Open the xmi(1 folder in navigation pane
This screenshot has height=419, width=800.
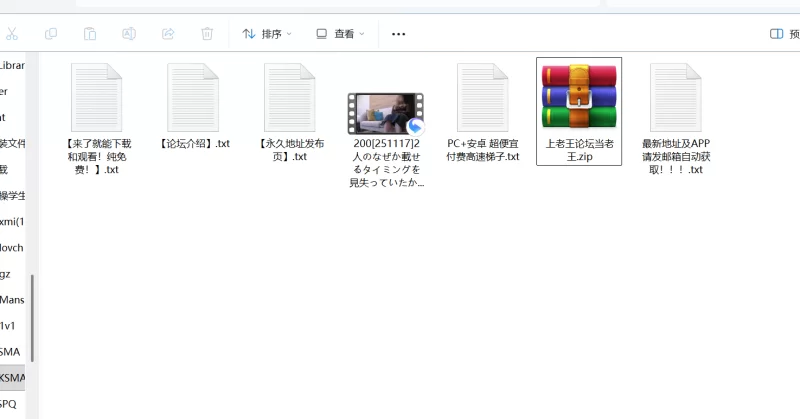point(12,222)
